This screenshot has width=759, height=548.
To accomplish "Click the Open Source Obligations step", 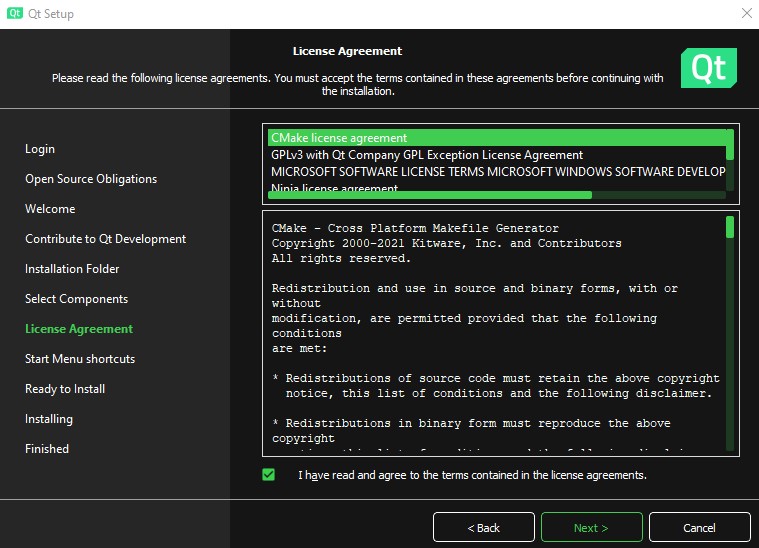I will point(91,179).
